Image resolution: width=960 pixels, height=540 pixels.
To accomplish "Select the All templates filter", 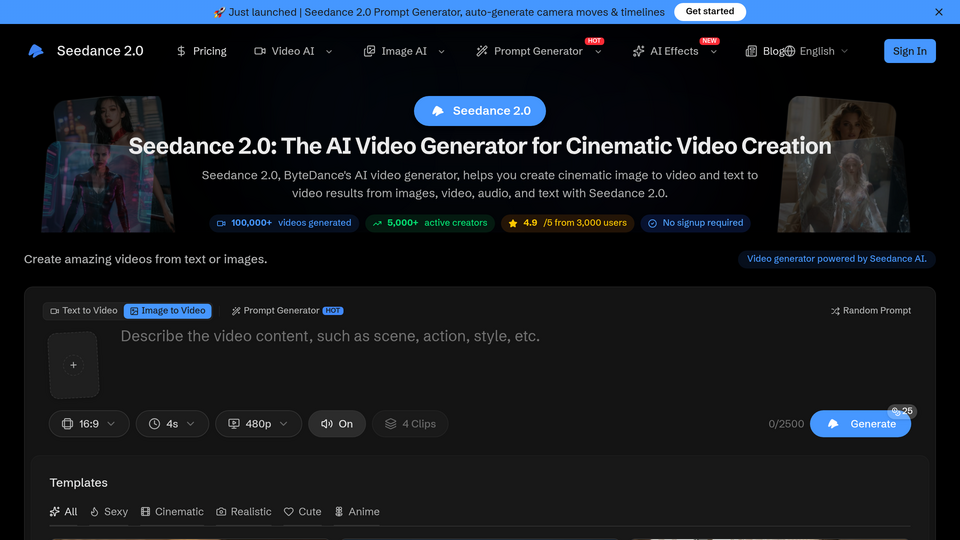I will tap(64, 512).
